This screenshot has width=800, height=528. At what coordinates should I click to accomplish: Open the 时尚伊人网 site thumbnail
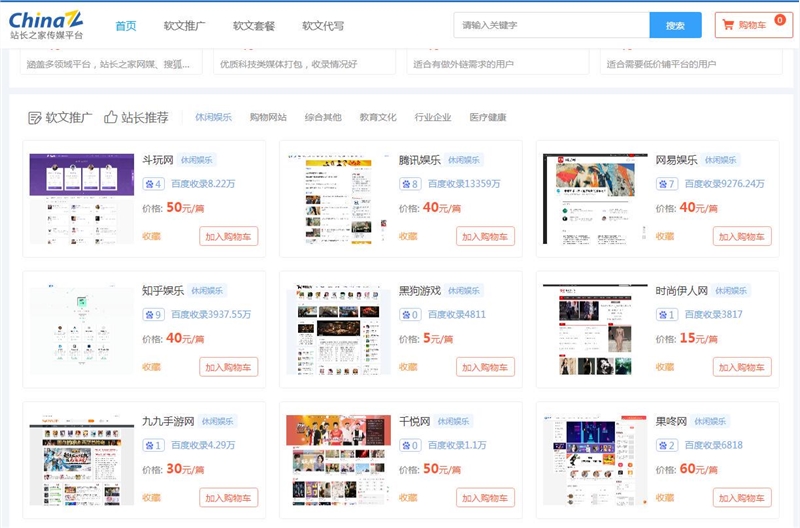pyautogui.click(x=595, y=330)
